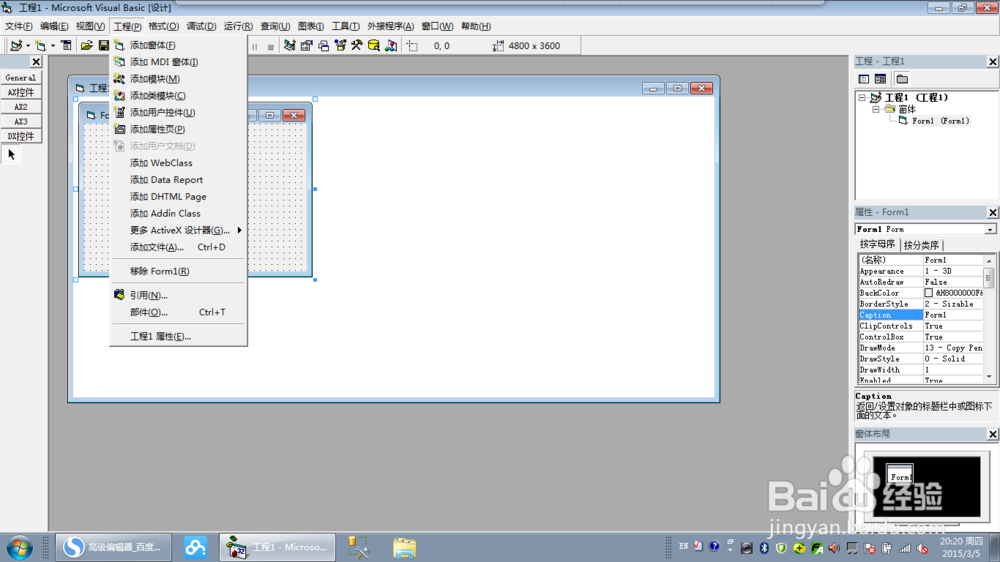Choose 添加用户控件(U) from the menu

(x=179, y=112)
